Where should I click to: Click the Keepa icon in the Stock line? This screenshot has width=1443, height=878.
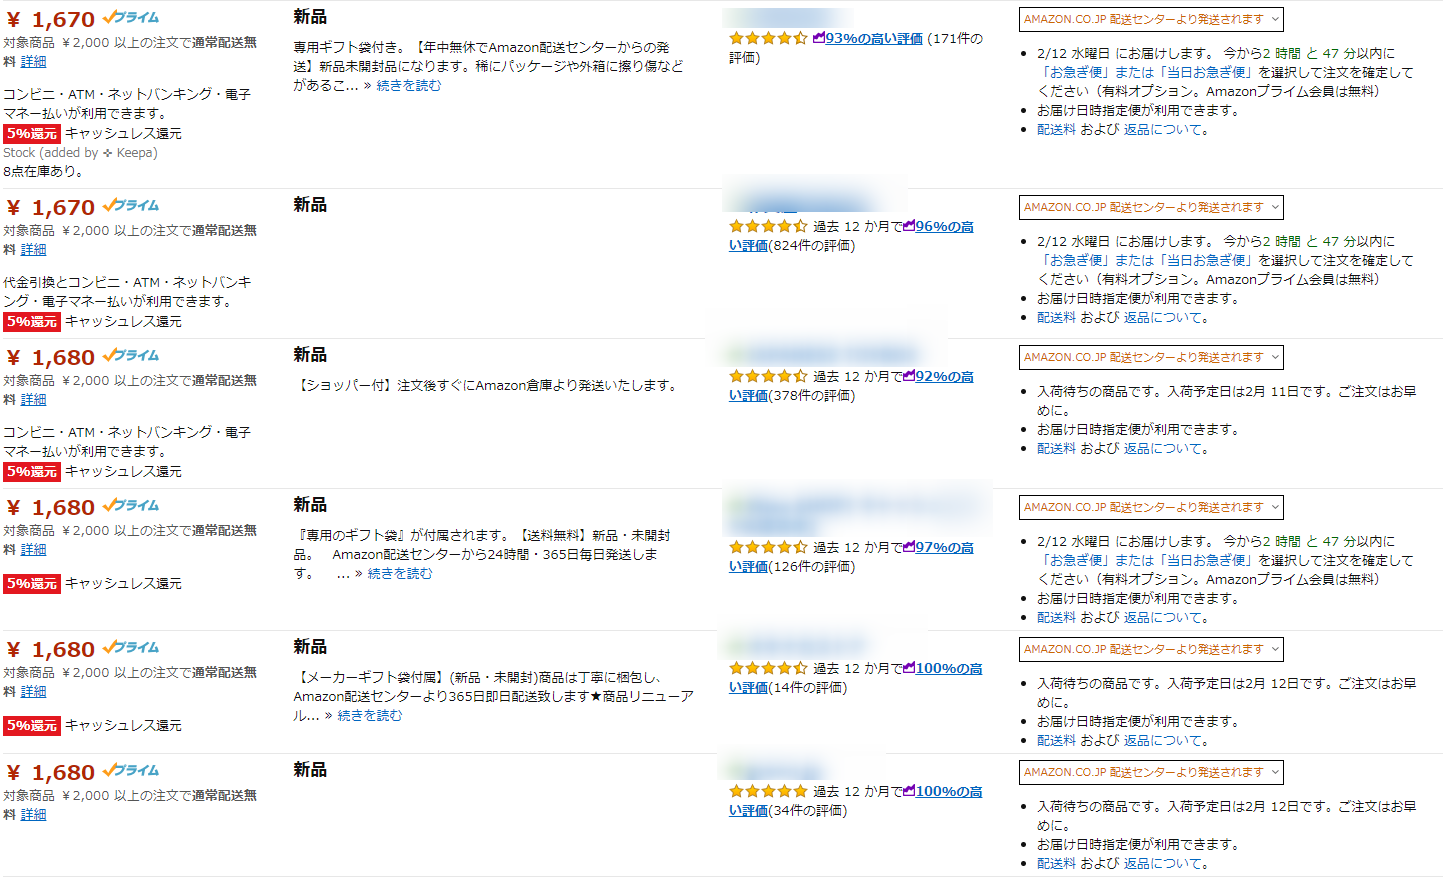108,153
